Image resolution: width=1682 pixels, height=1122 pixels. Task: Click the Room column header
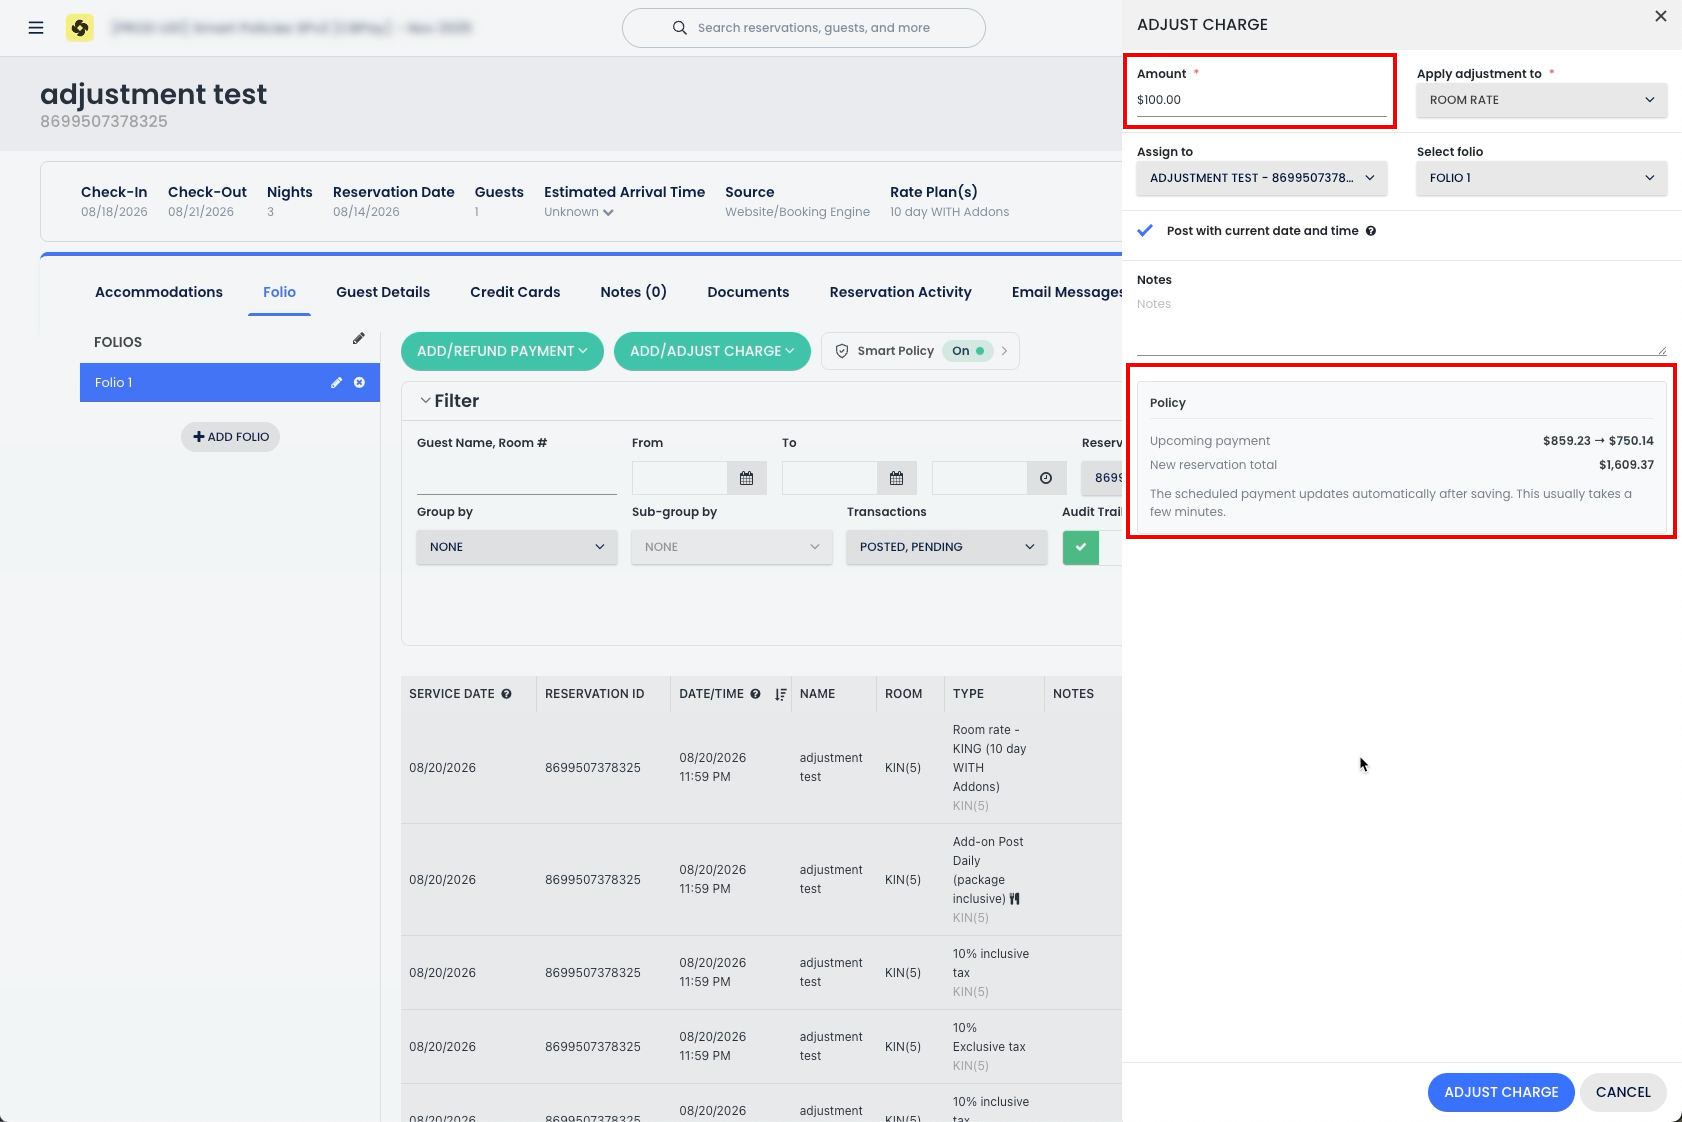903,694
